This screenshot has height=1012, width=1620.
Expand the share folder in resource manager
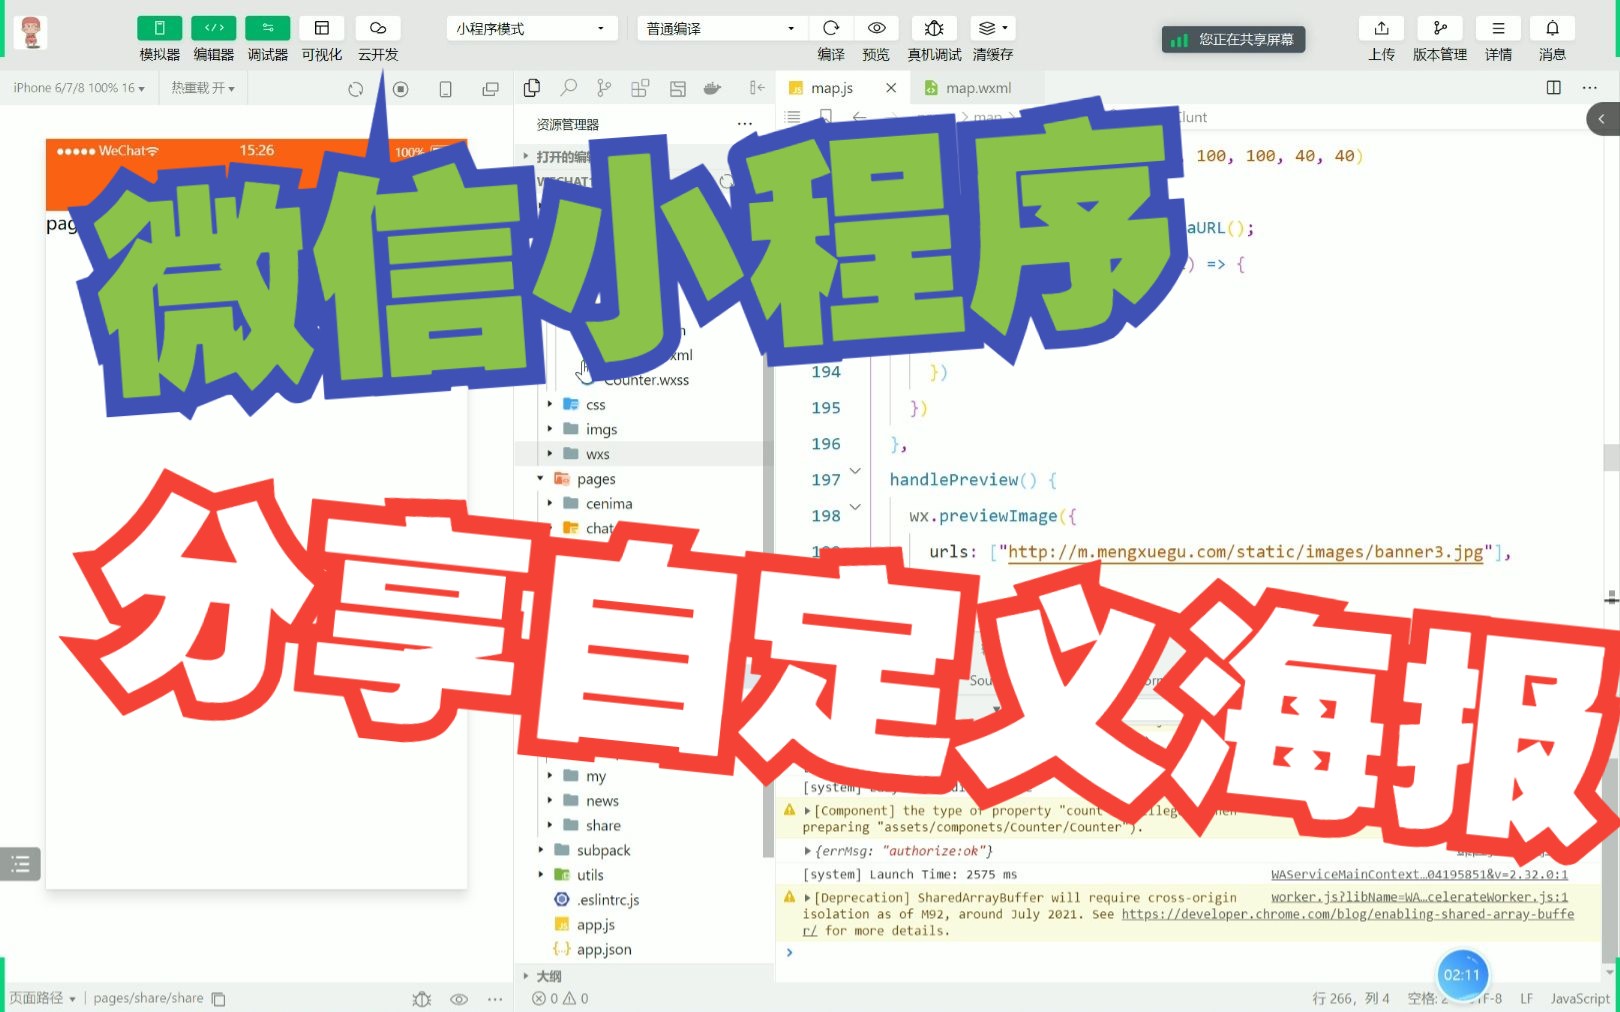(549, 825)
